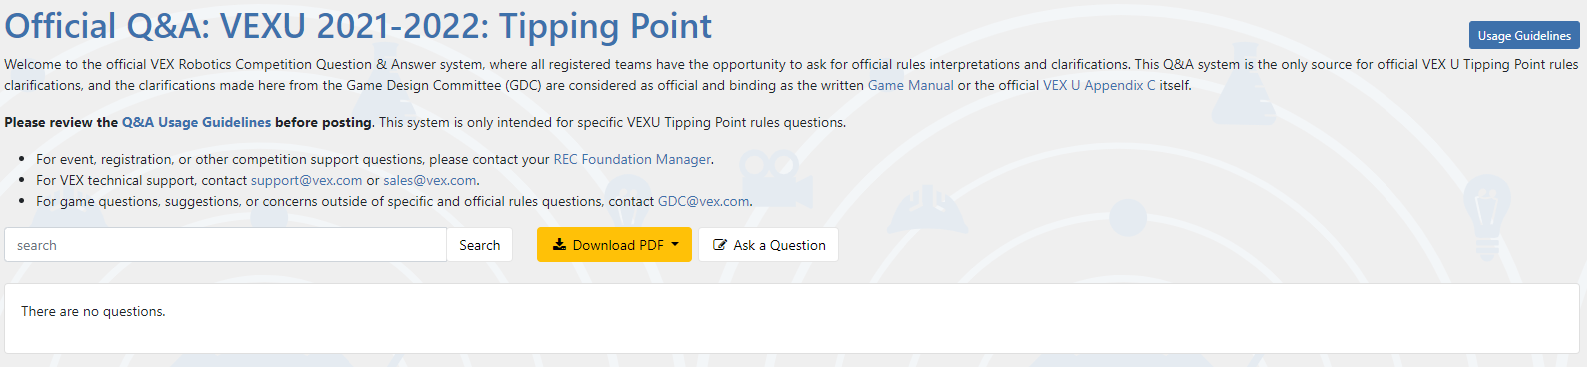Open the VEX U Appendix C link
1587x367 pixels.
[1099, 85]
